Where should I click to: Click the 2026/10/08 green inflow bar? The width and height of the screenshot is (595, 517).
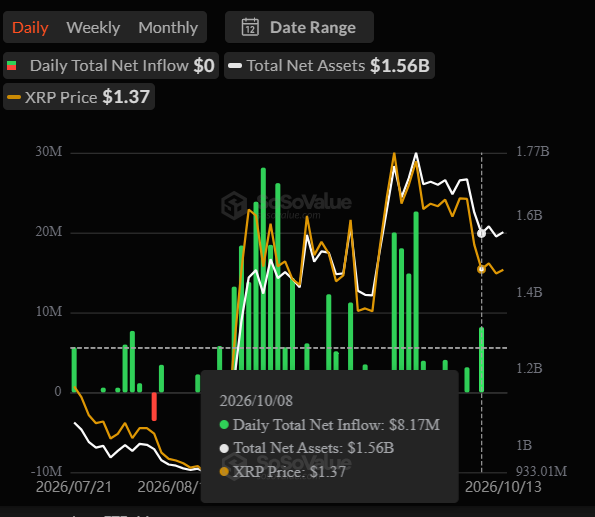coord(482,359)
